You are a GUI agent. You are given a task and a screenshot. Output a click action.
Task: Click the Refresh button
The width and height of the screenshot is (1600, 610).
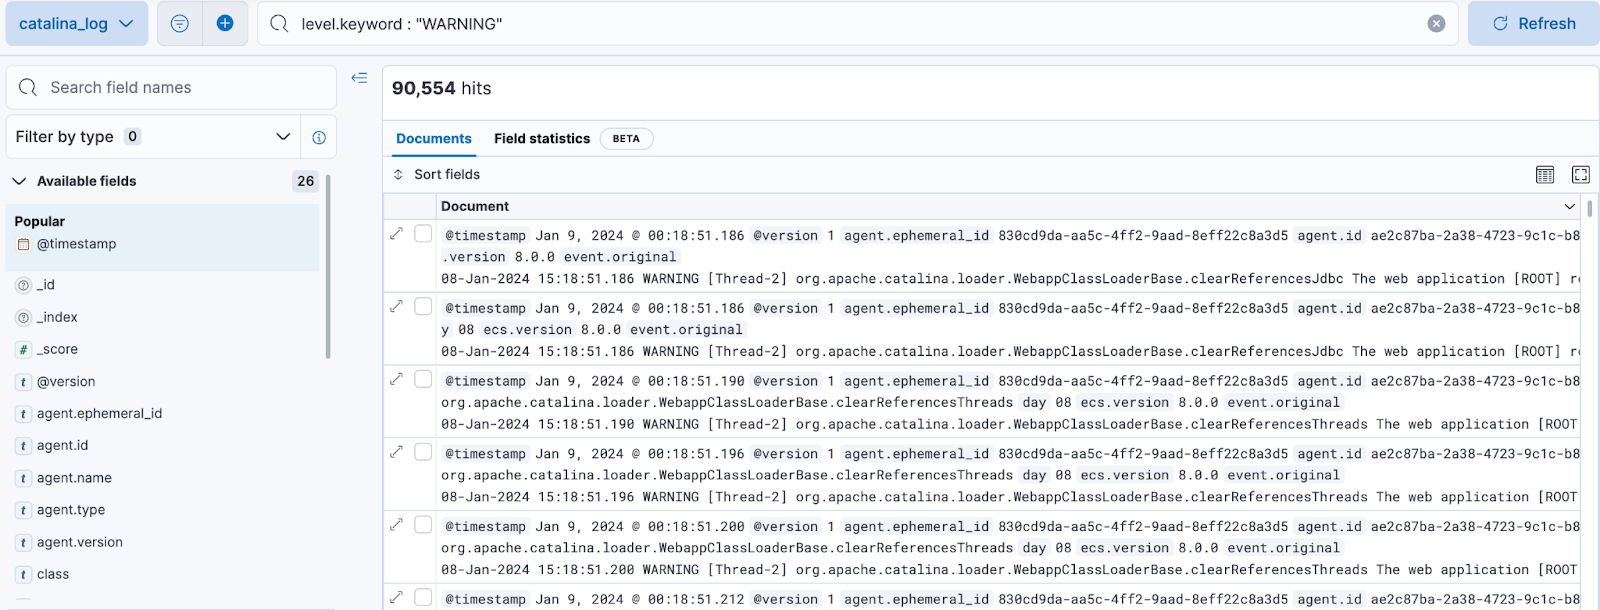1534,23
